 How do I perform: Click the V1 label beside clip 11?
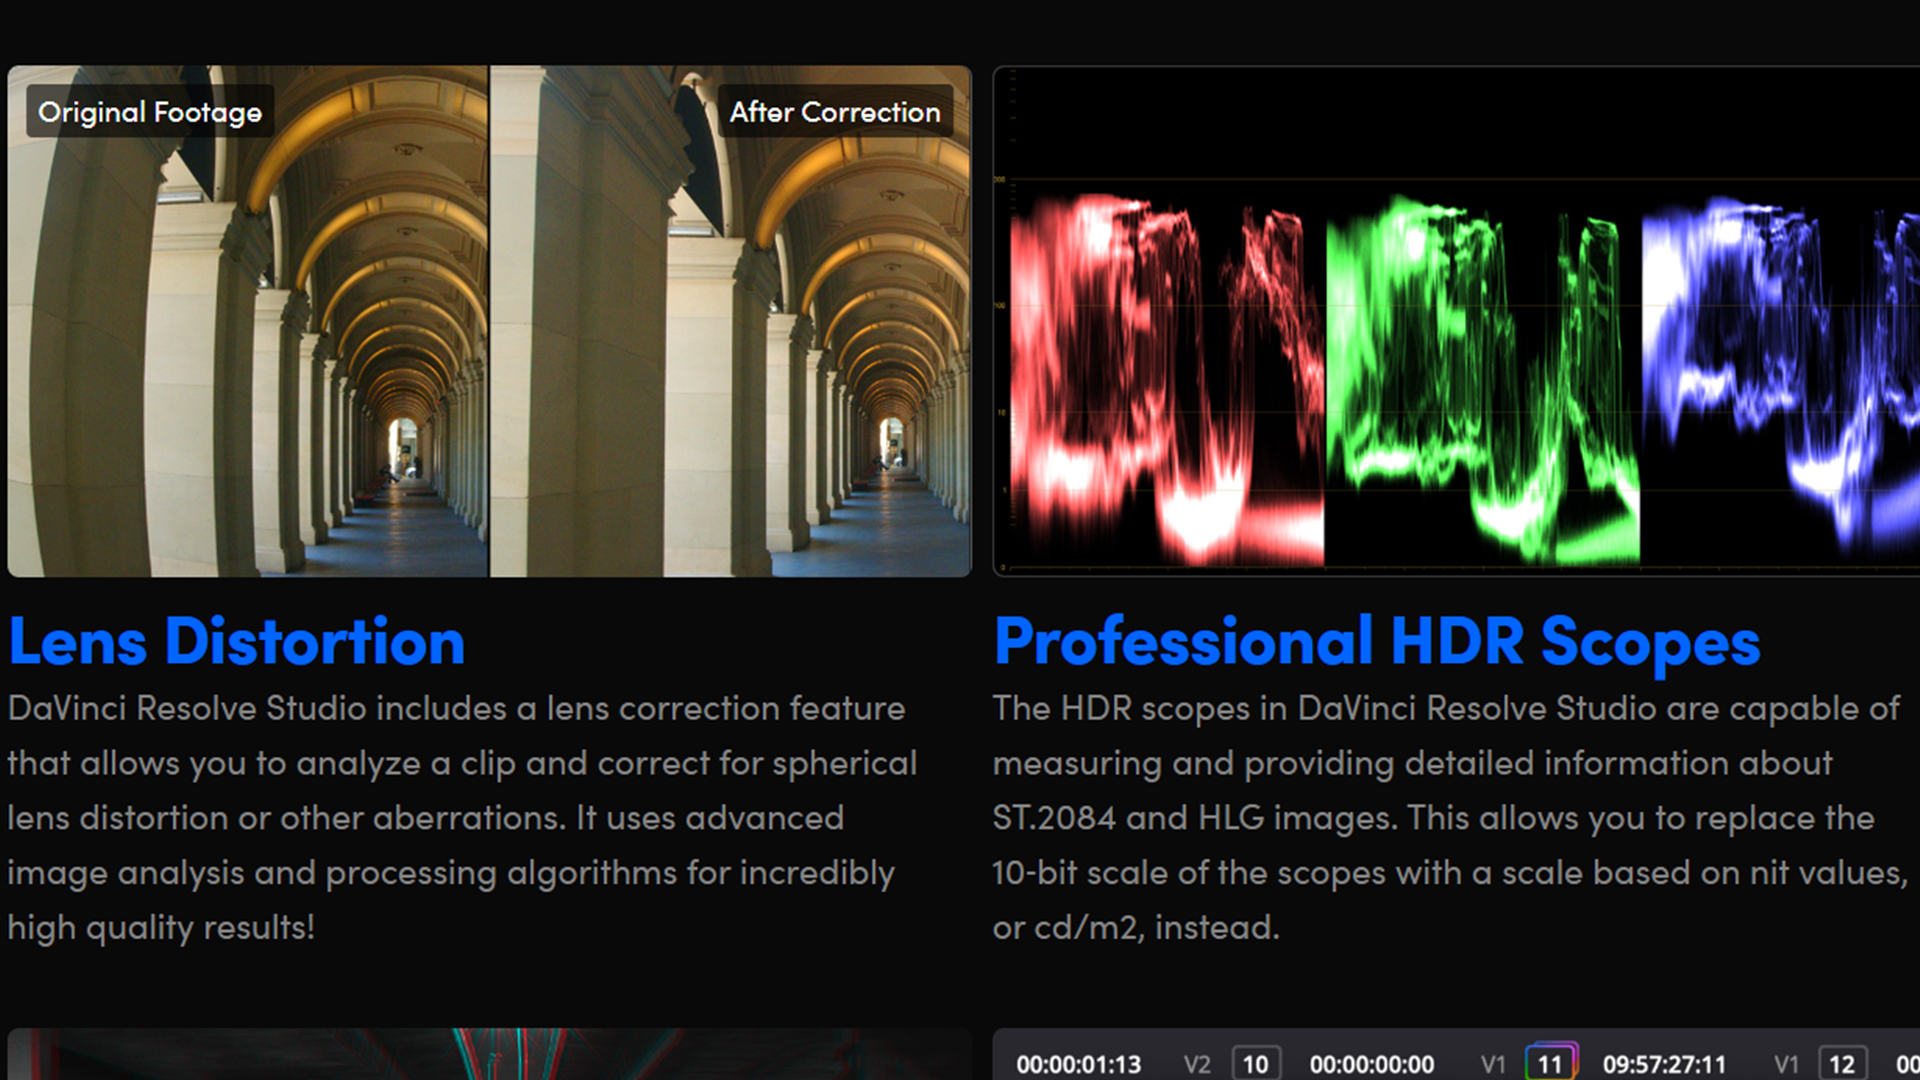1492,1065
